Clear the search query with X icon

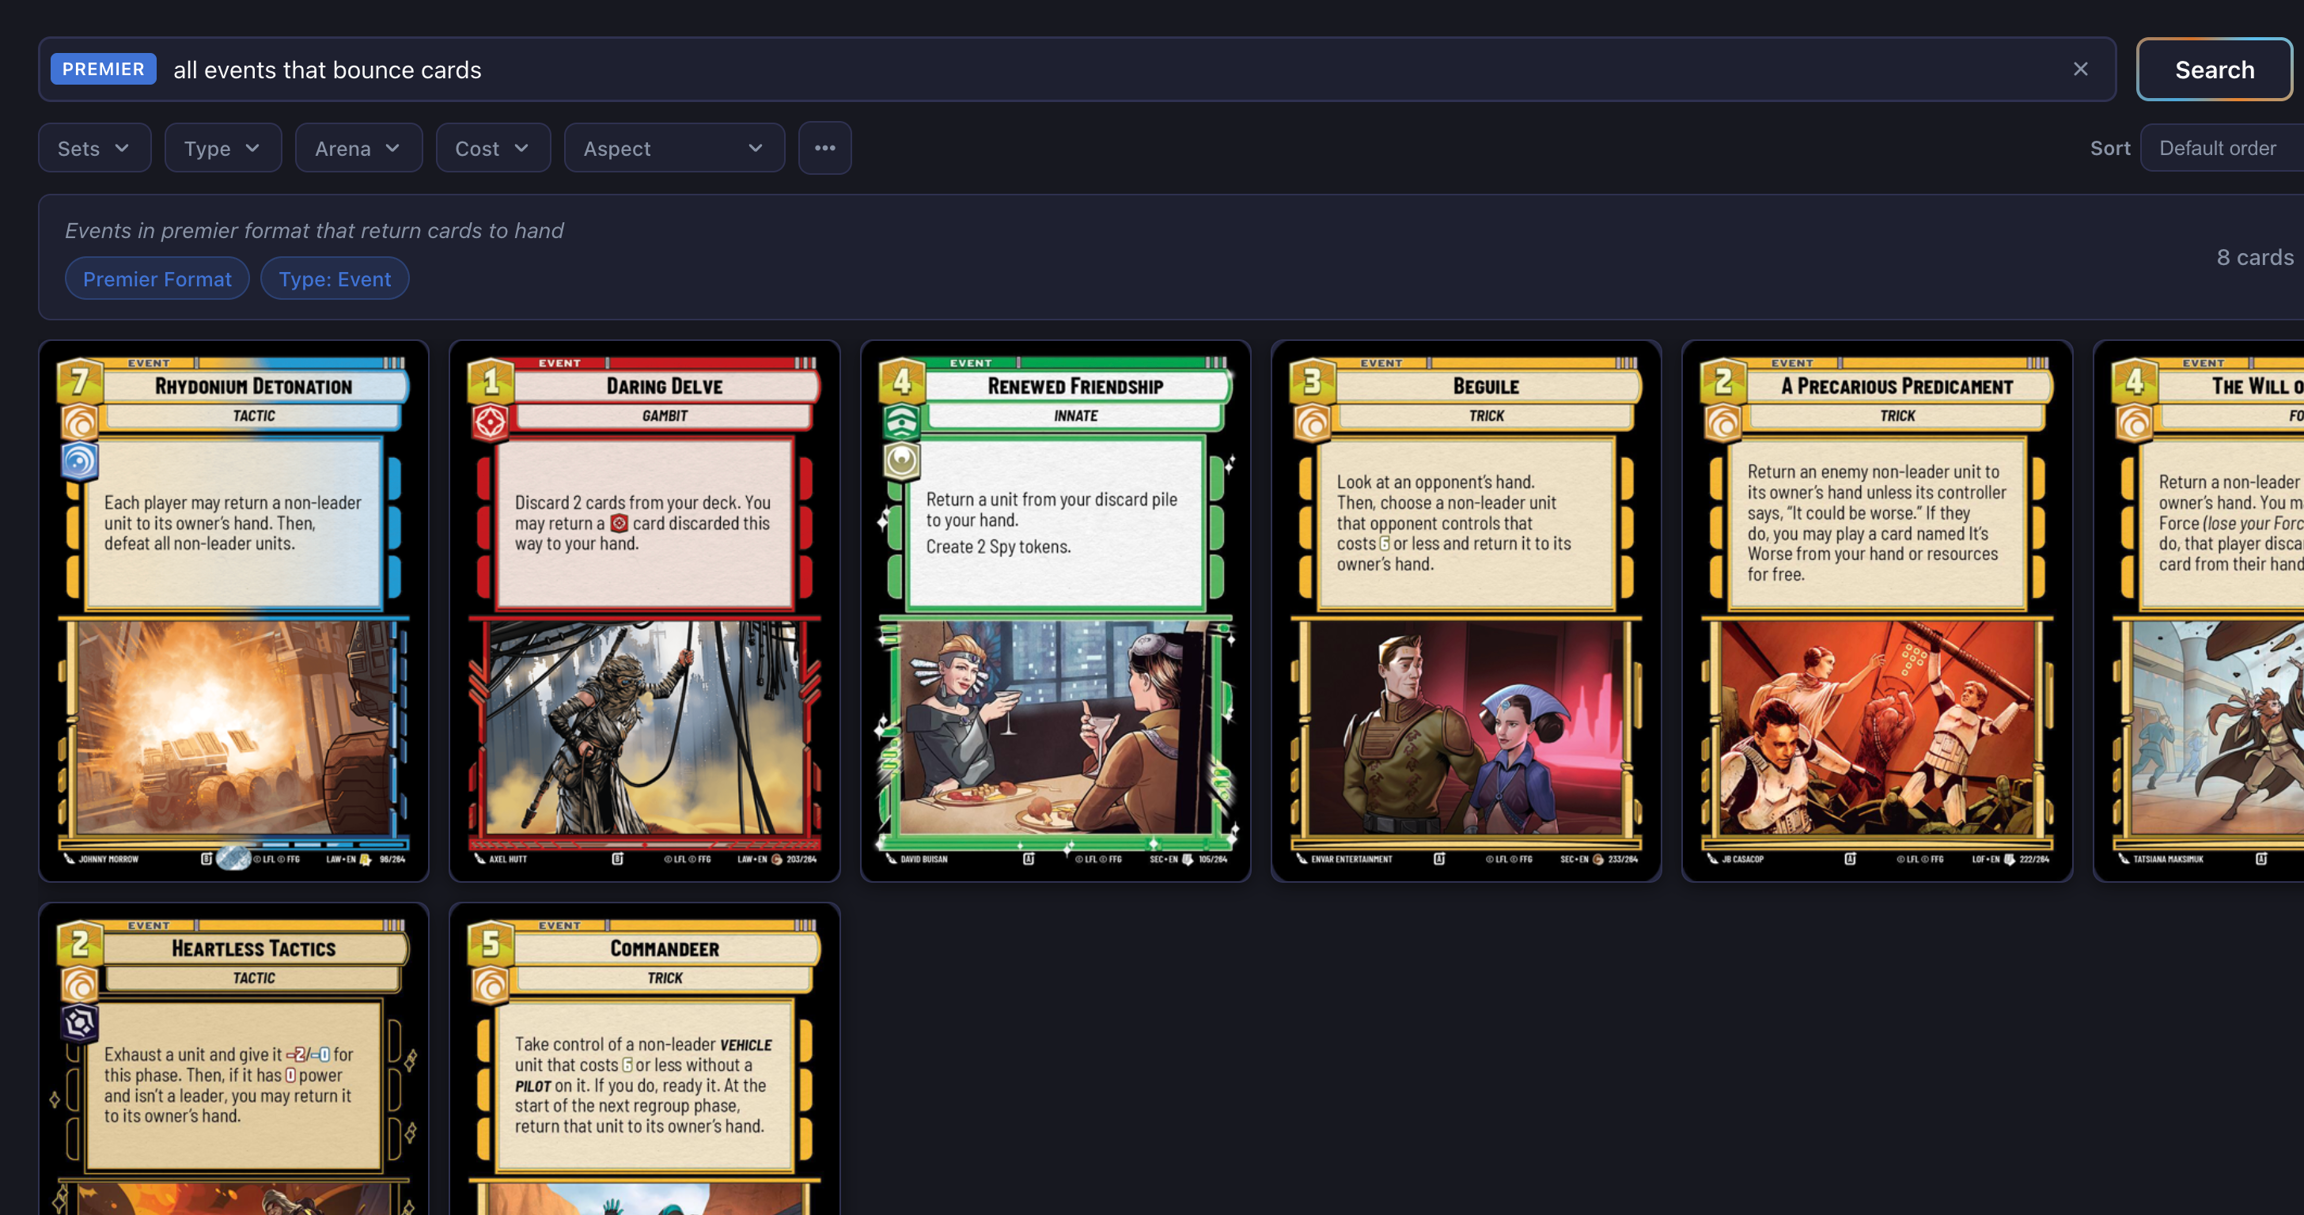2080,69
